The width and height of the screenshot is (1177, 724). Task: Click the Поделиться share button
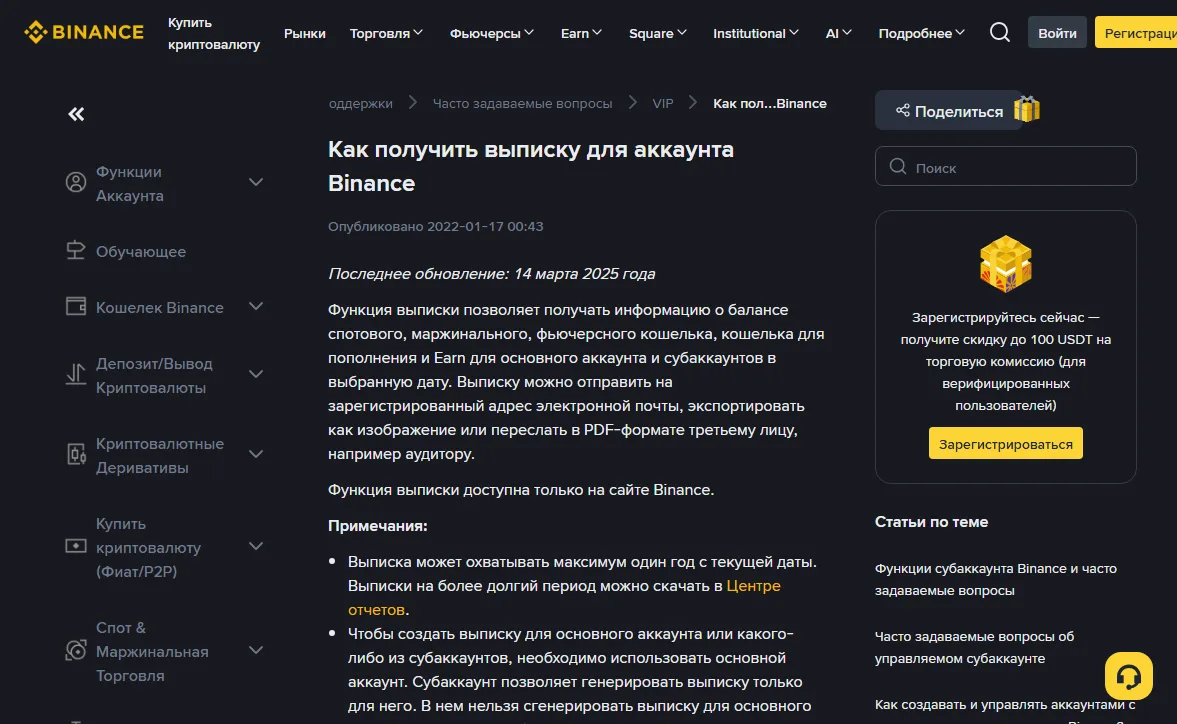[949, 110]
